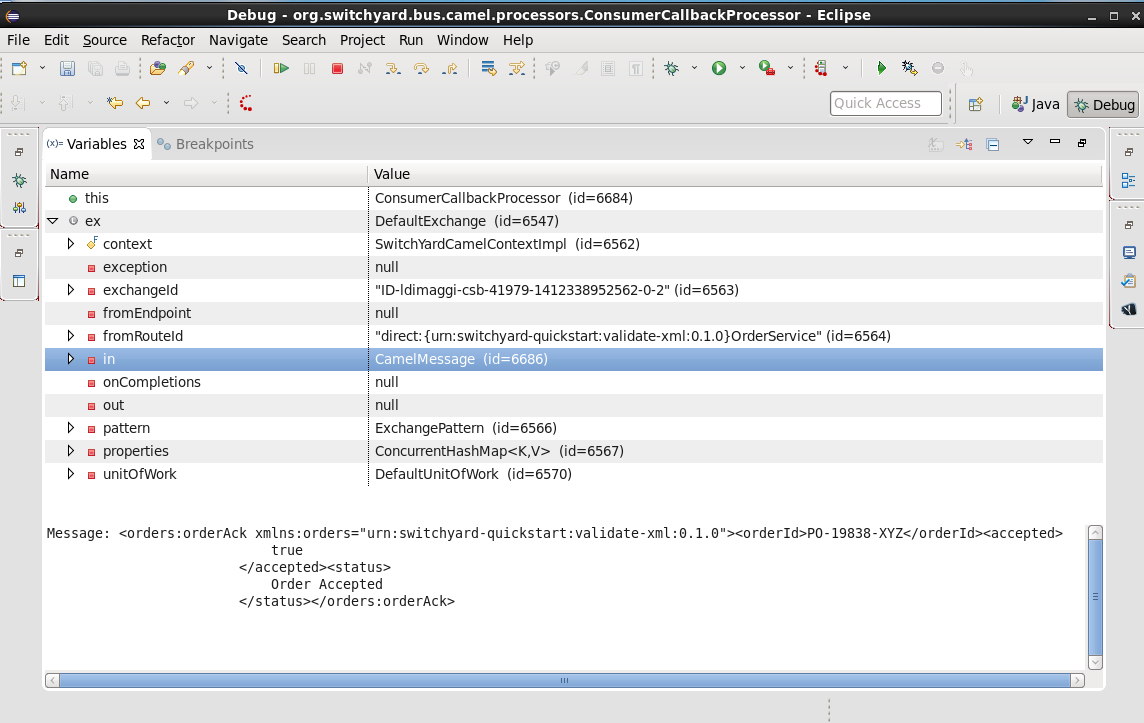The width and height of the screenshot is (1144, 723).
Task: Toggle Show Logical Structure in Variables
Action: (x=964, y=144)
